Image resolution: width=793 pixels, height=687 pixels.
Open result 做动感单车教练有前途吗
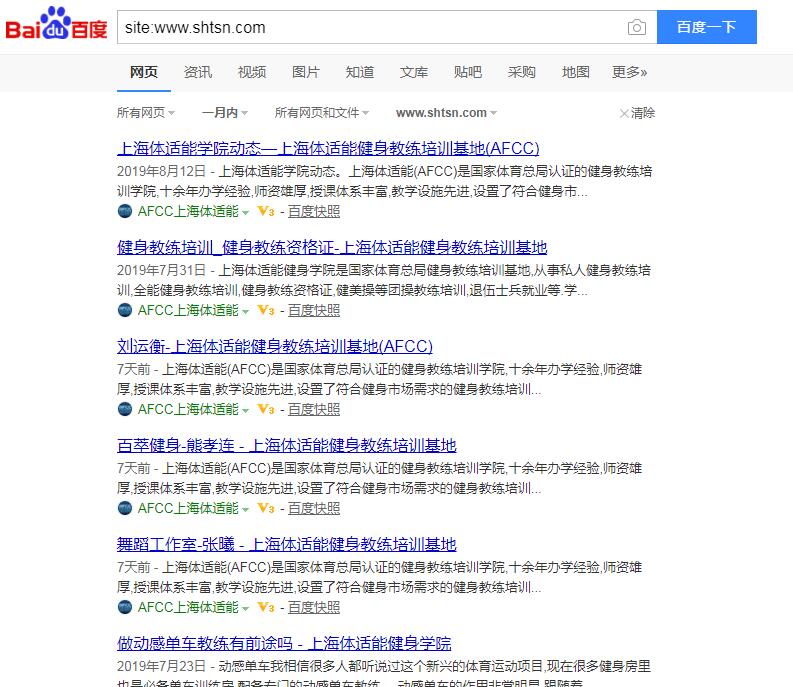(284, 643)
